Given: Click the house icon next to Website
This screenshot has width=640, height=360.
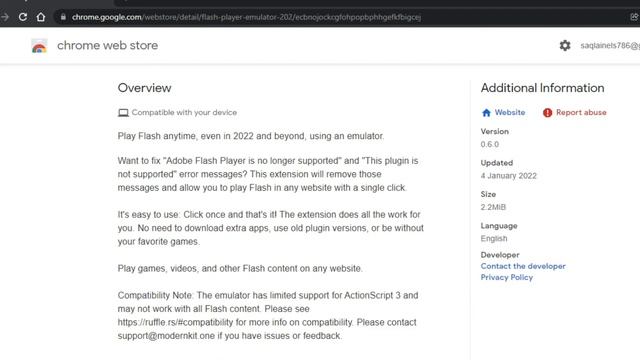Looking at the screenshot, I should pos(486,113).
